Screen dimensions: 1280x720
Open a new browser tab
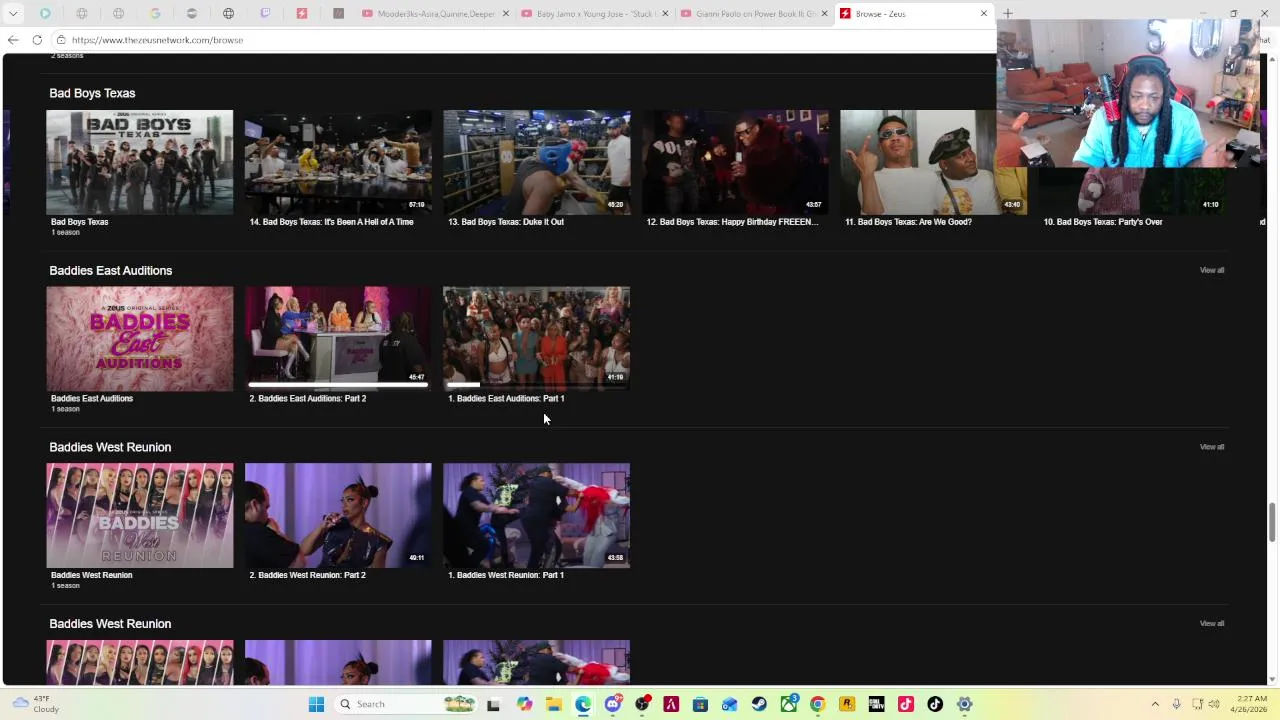click(x=1007, y=14)
